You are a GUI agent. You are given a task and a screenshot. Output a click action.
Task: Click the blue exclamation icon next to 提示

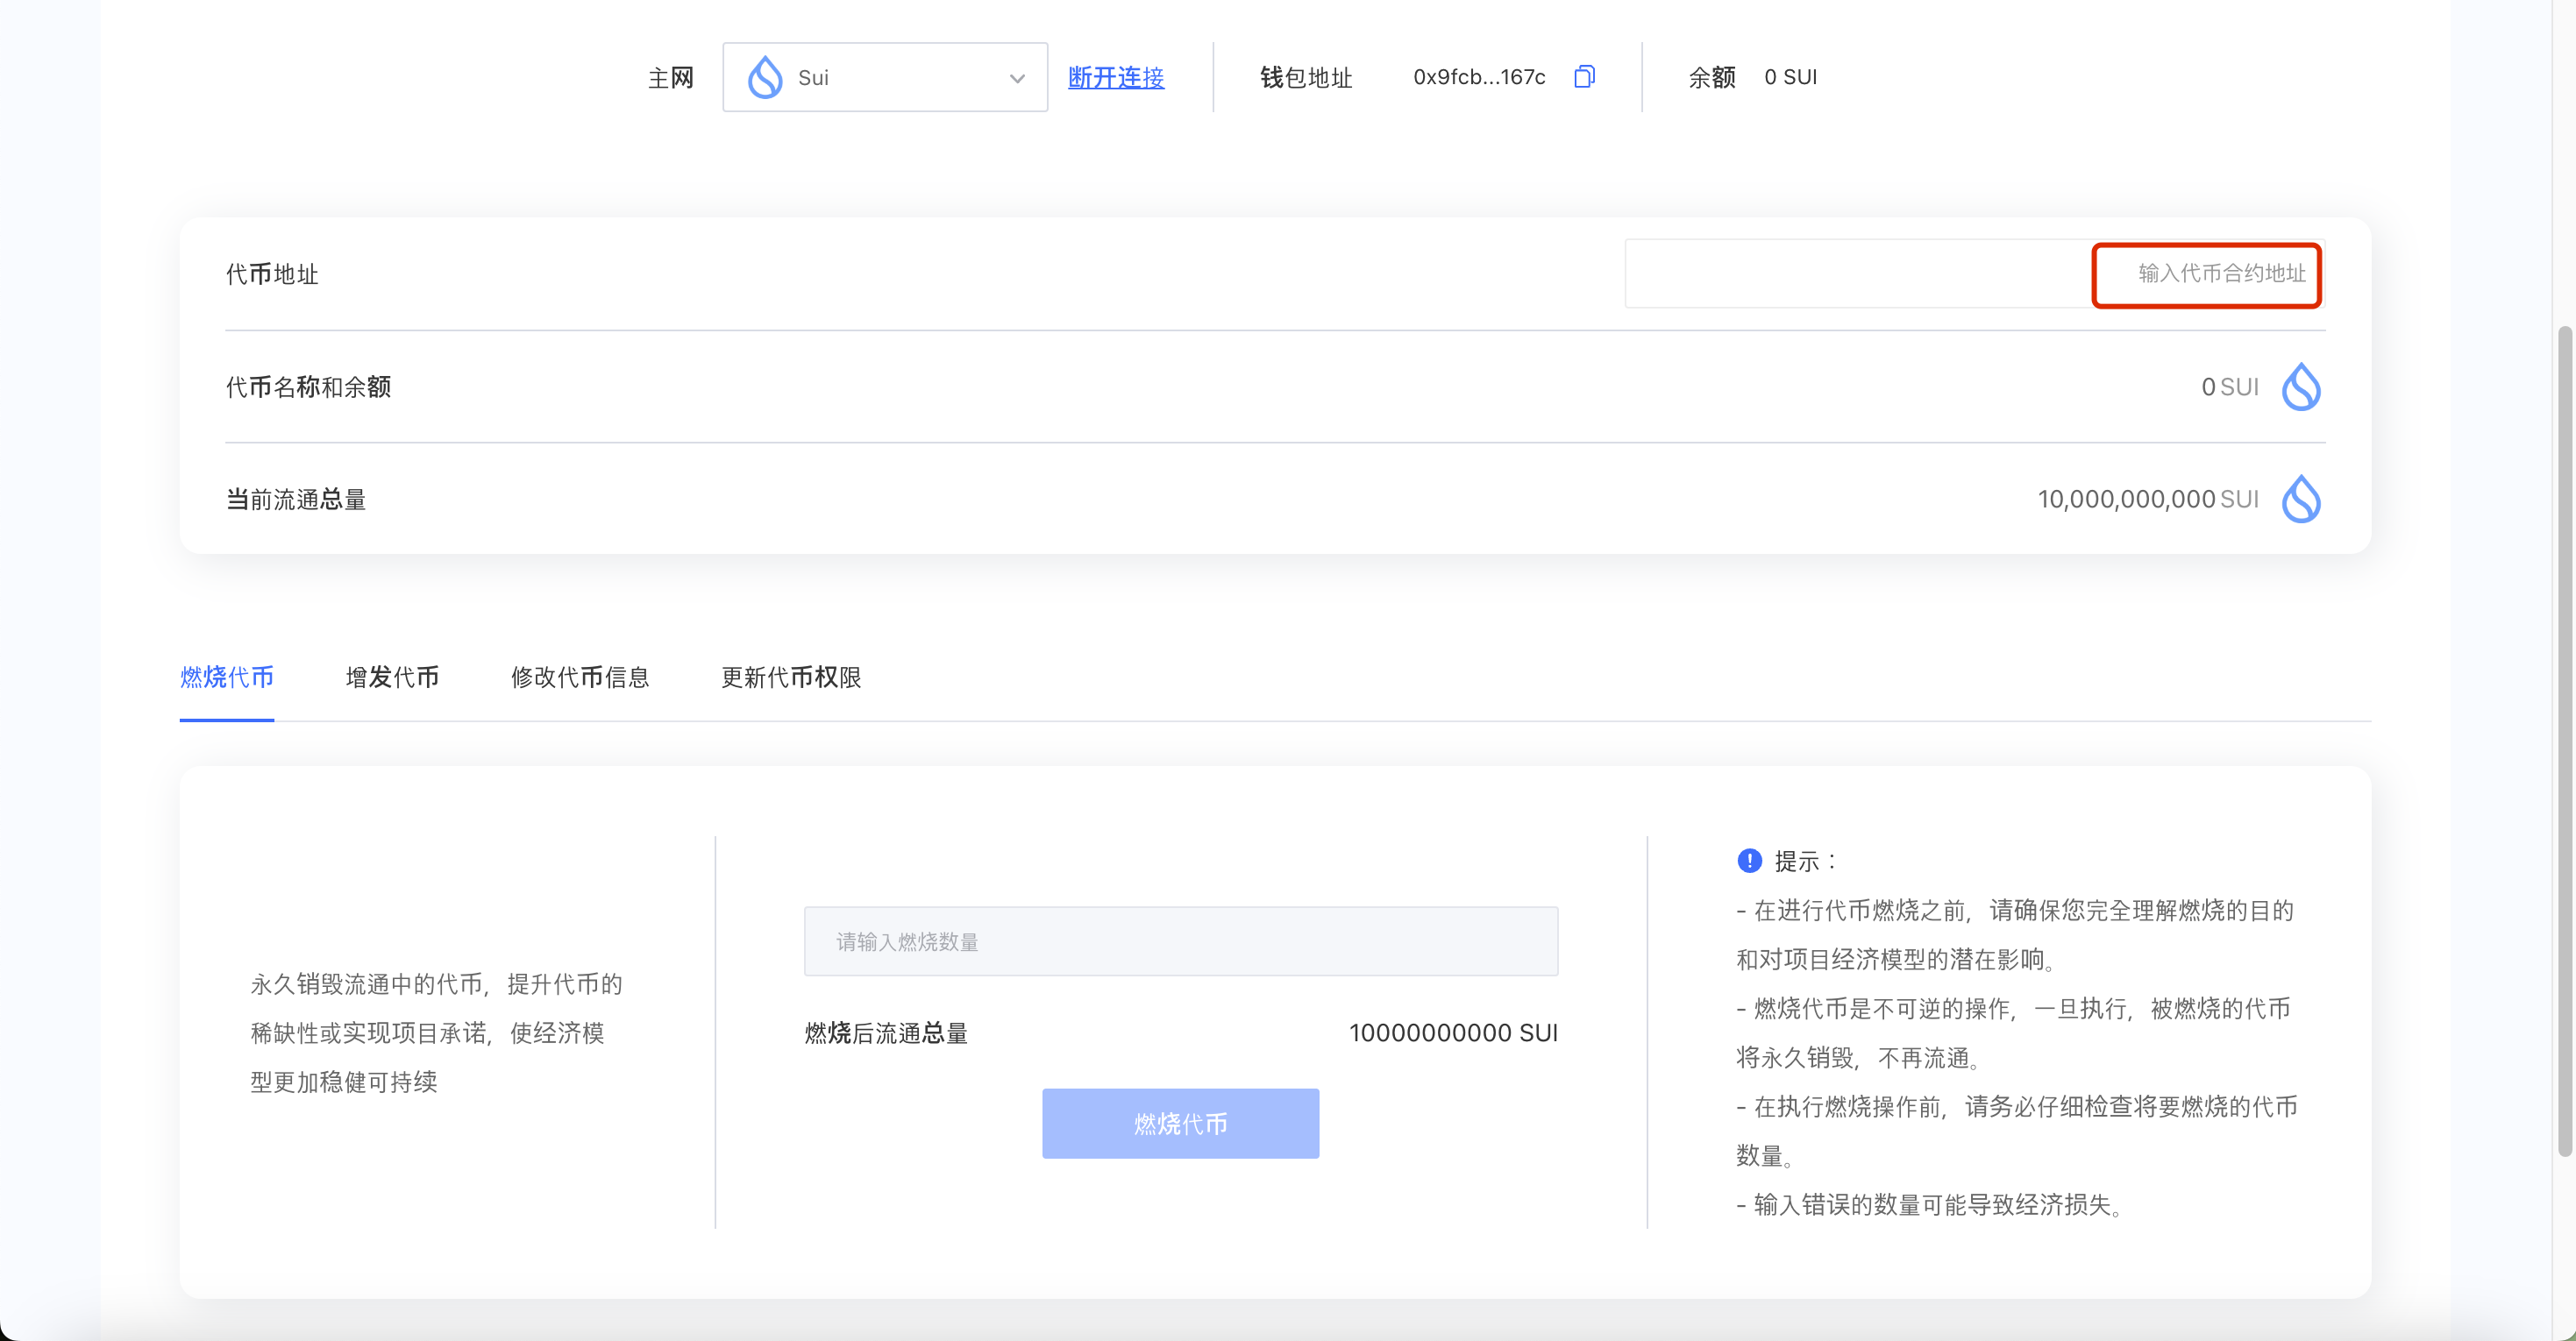[1749, 860]
